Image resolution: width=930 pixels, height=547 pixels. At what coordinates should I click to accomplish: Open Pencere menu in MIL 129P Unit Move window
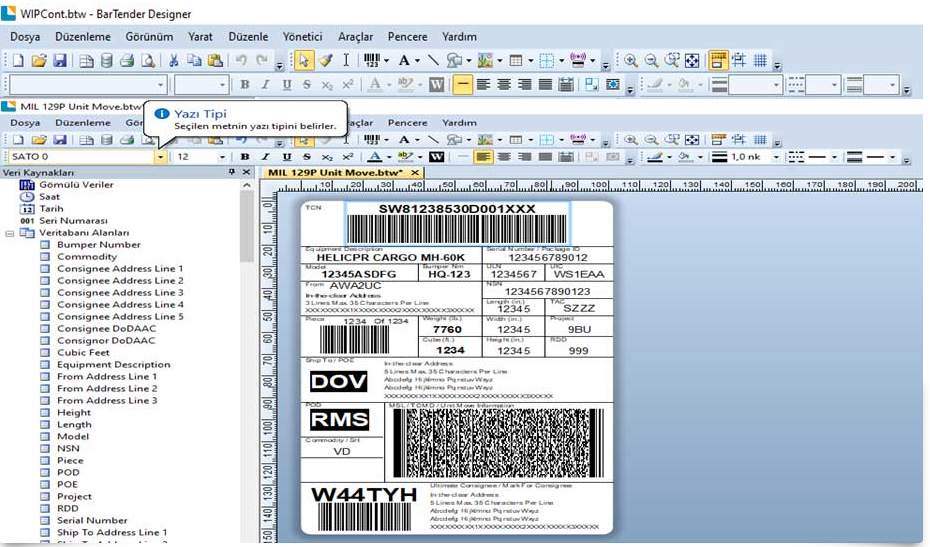point(407,123)
